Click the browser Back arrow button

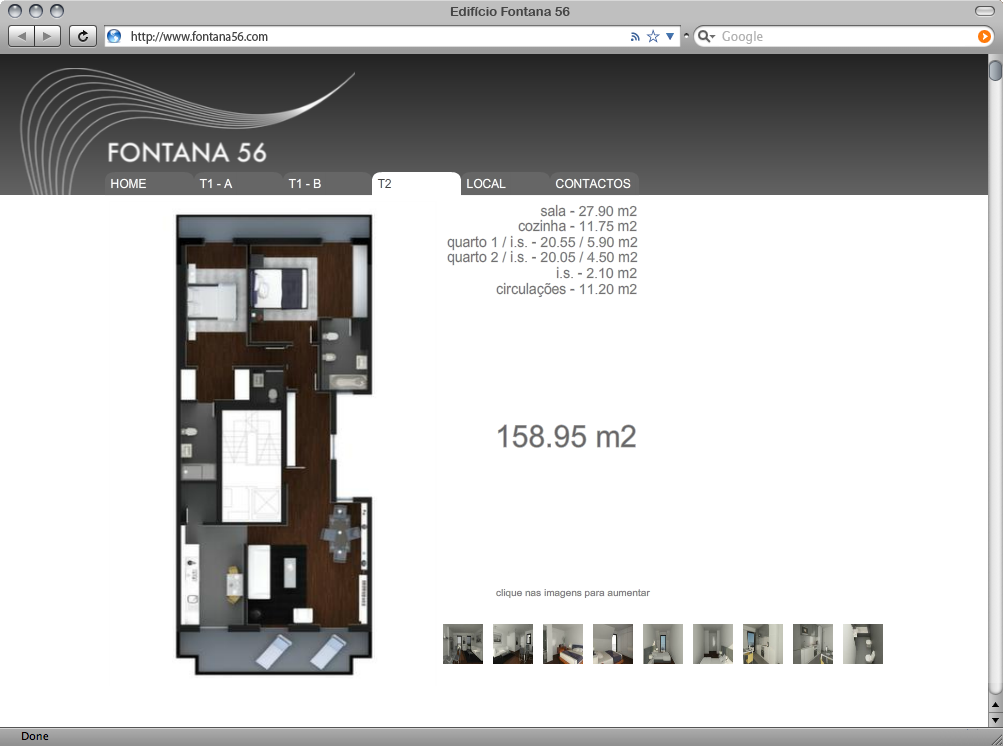22,36
